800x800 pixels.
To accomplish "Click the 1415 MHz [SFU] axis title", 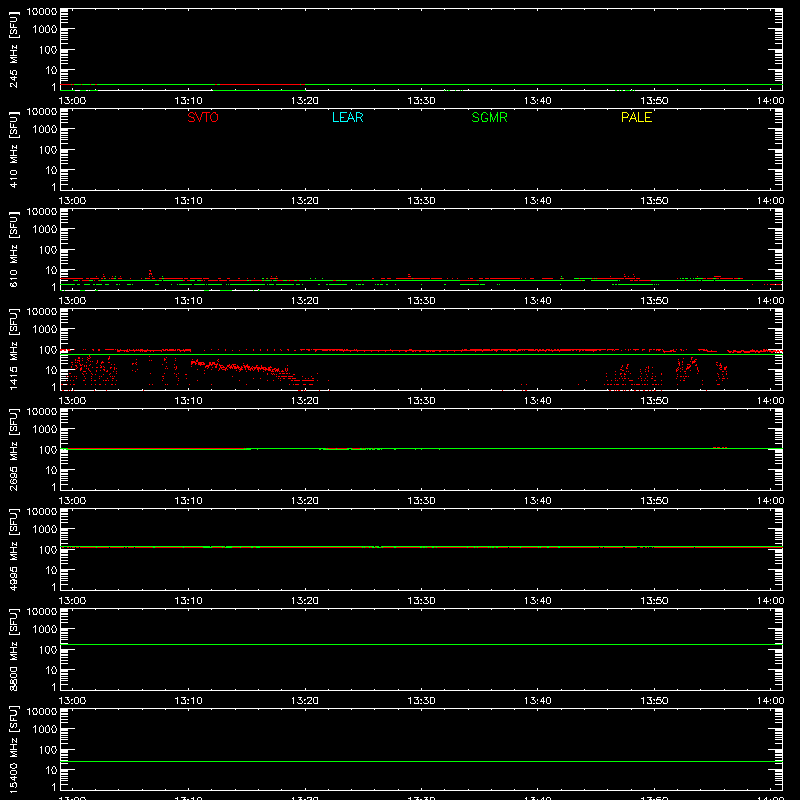I will [13, 349].
